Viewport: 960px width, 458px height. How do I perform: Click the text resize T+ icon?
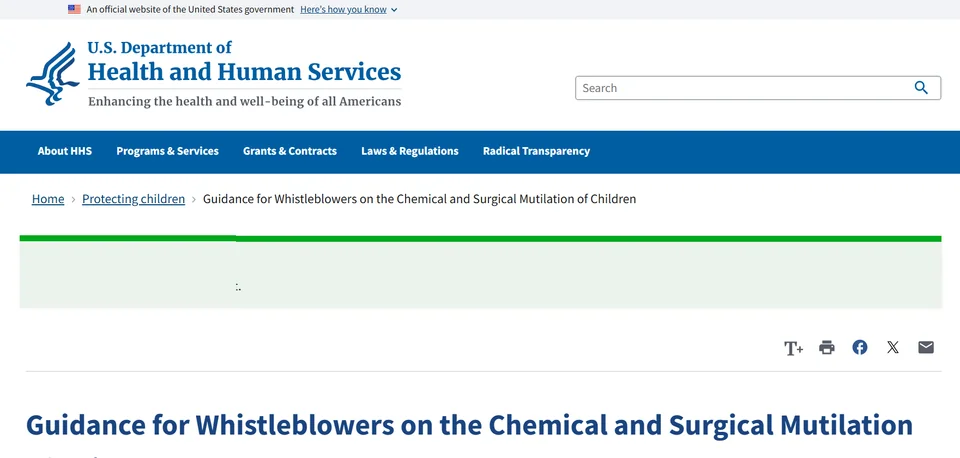pyautogui.click(x=793, y=348)
